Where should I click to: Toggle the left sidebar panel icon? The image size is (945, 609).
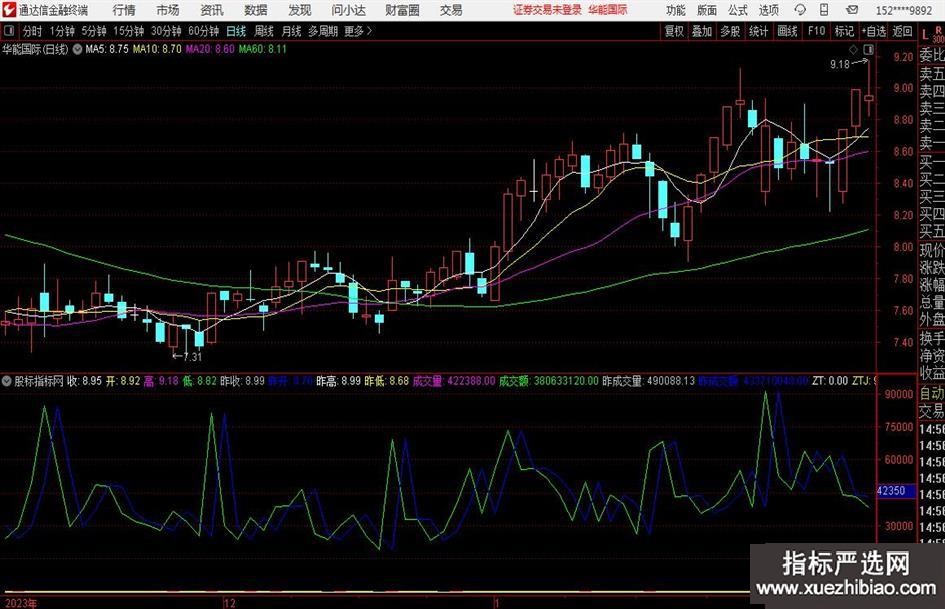[9, 31]
